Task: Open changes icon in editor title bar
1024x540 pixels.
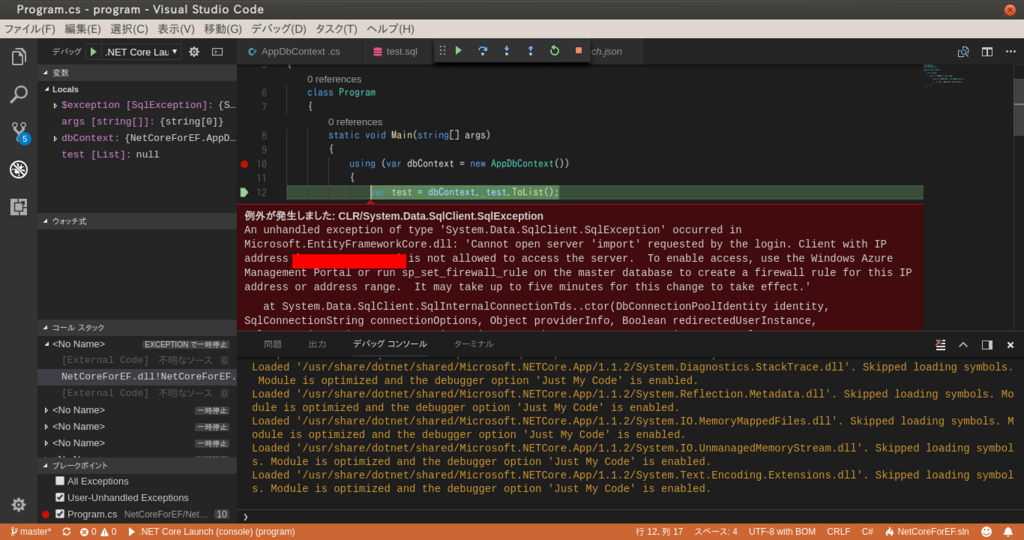Action: click(963, 52)
